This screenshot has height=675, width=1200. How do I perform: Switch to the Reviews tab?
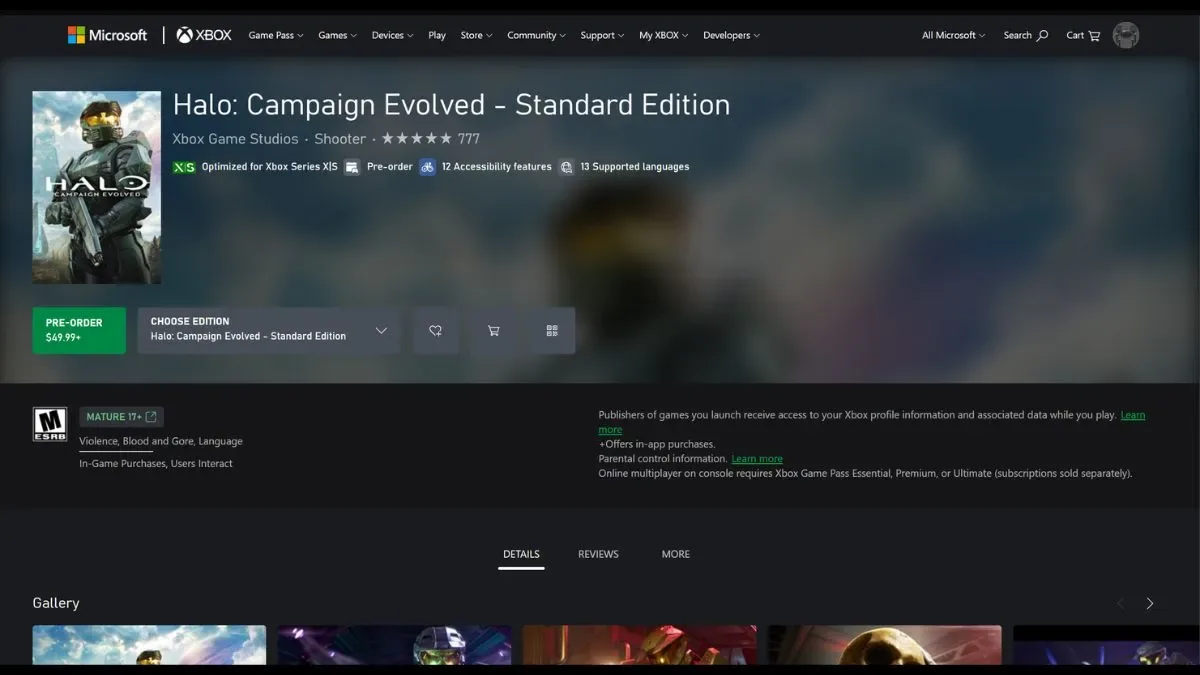[598, 554]
